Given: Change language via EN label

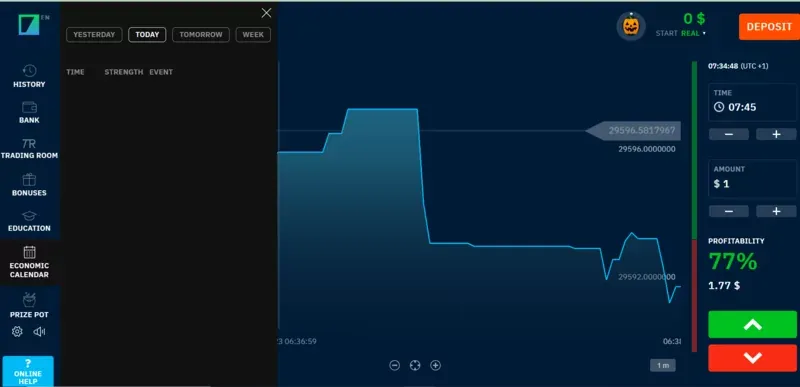Looking at the screenshot, I should click(x=45, y=17).
